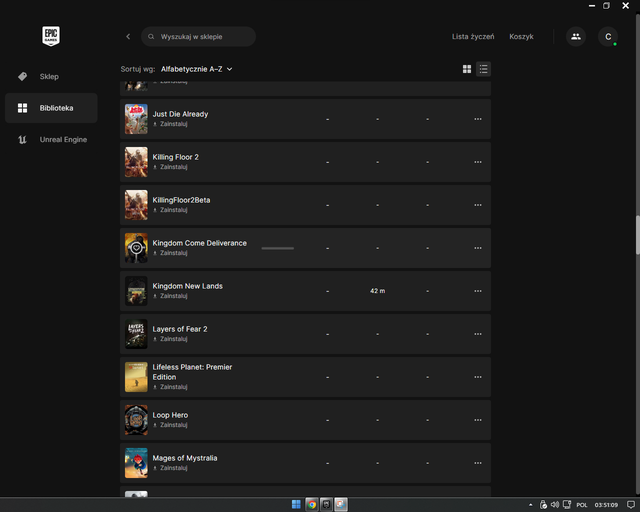Open options menu for Kingdom New Lands
Image resolution: width=640 pixels, height=512 pixels.
478,291
